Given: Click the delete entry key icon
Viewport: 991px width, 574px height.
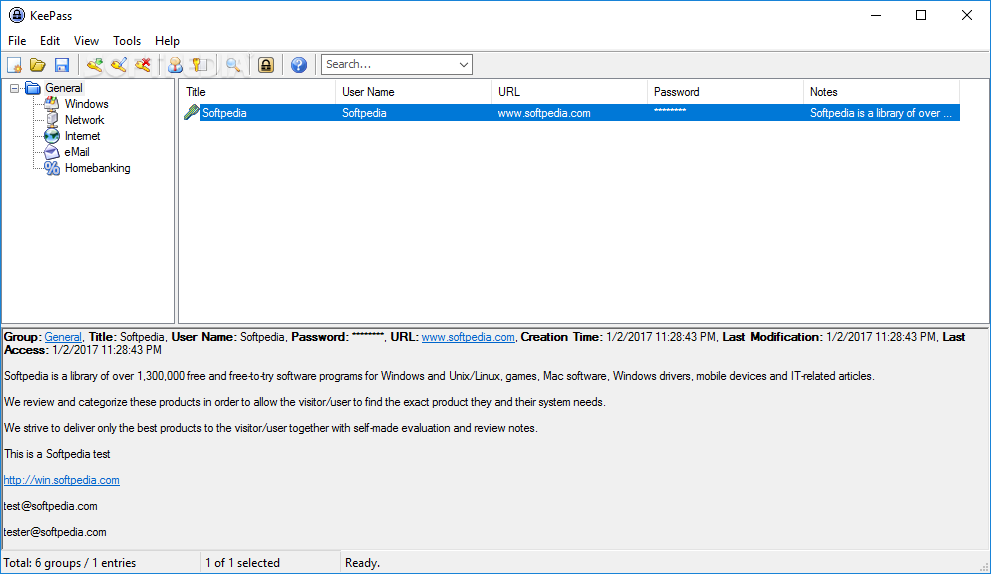Looking at the screenshot, I should (x=143, y=64).
